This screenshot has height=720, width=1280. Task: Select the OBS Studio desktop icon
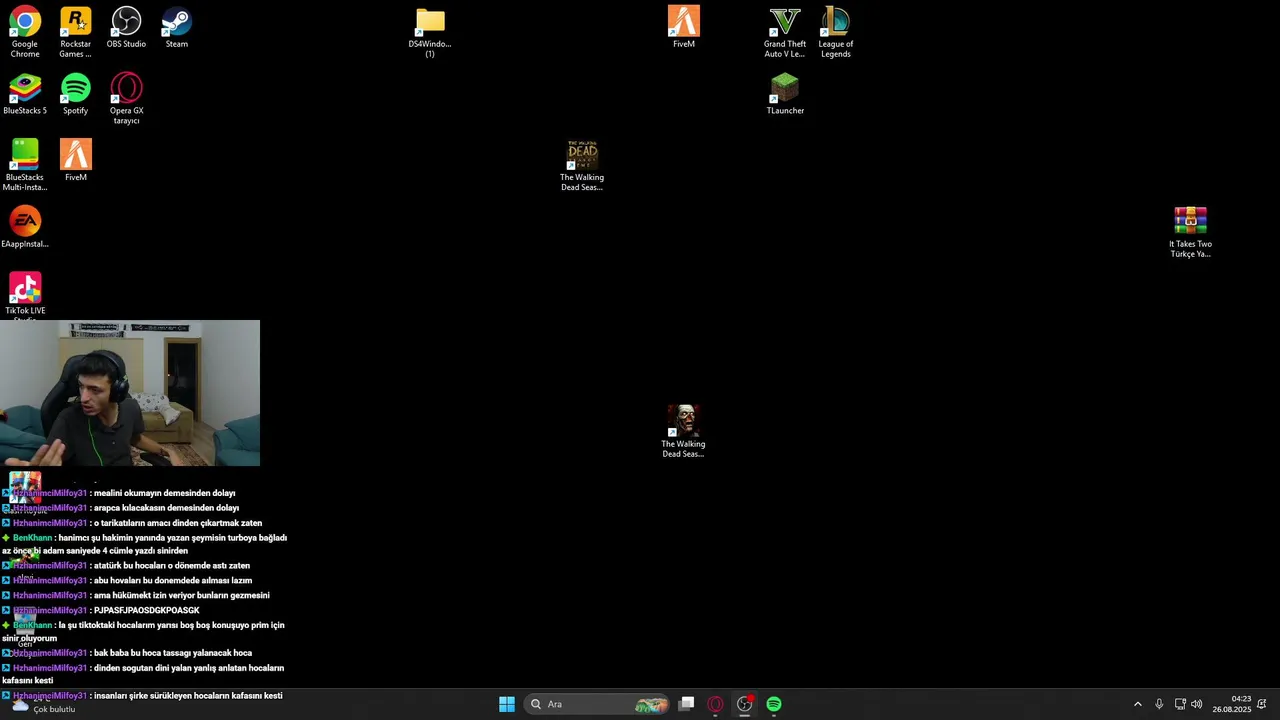click(126, 28)
